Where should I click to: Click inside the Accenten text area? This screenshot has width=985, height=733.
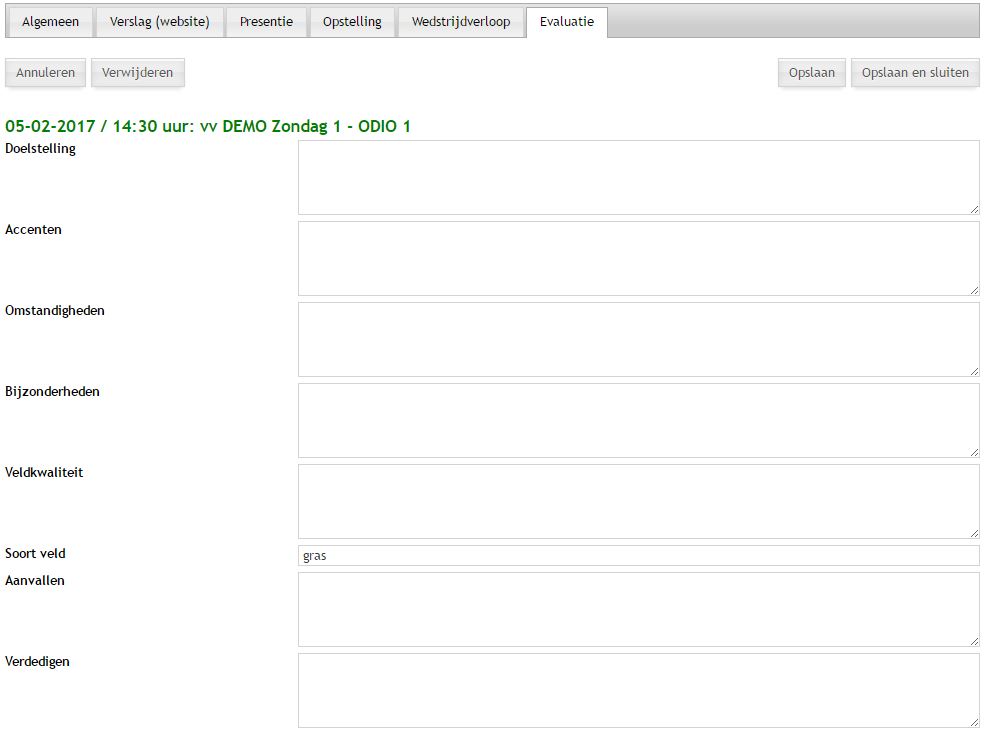[x=638, y=258]
